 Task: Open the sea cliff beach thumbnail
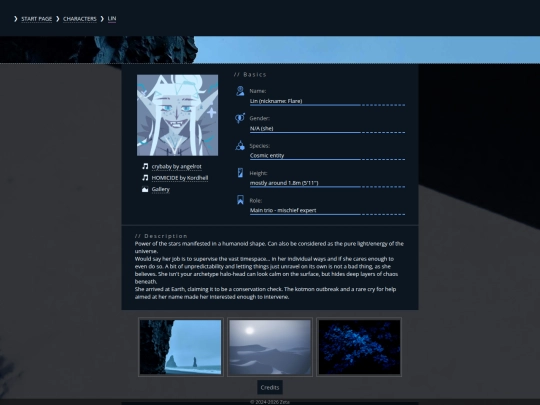click(180, 347)
